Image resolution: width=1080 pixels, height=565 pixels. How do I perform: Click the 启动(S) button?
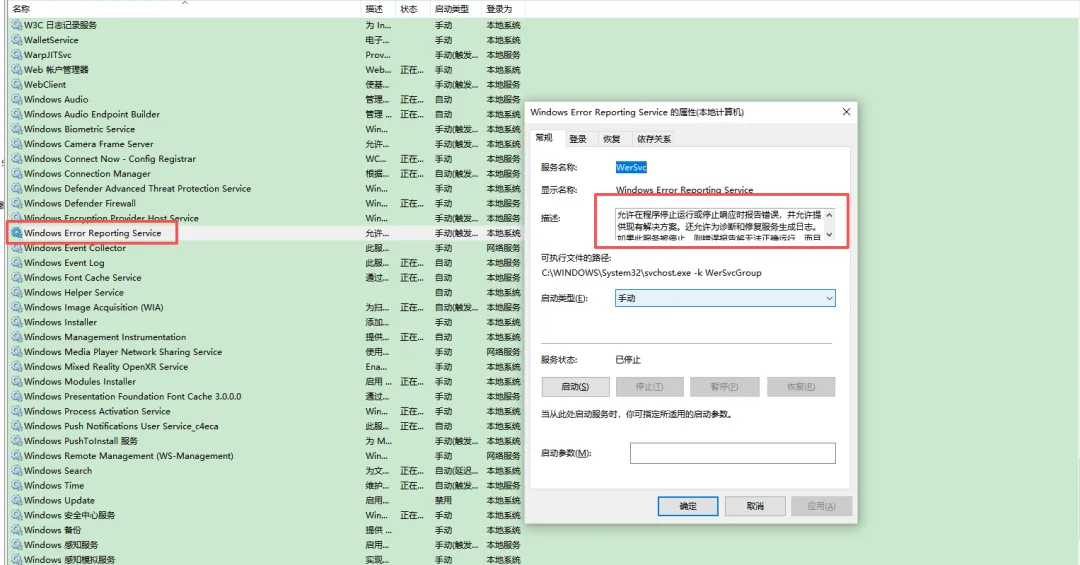point(575,387)
